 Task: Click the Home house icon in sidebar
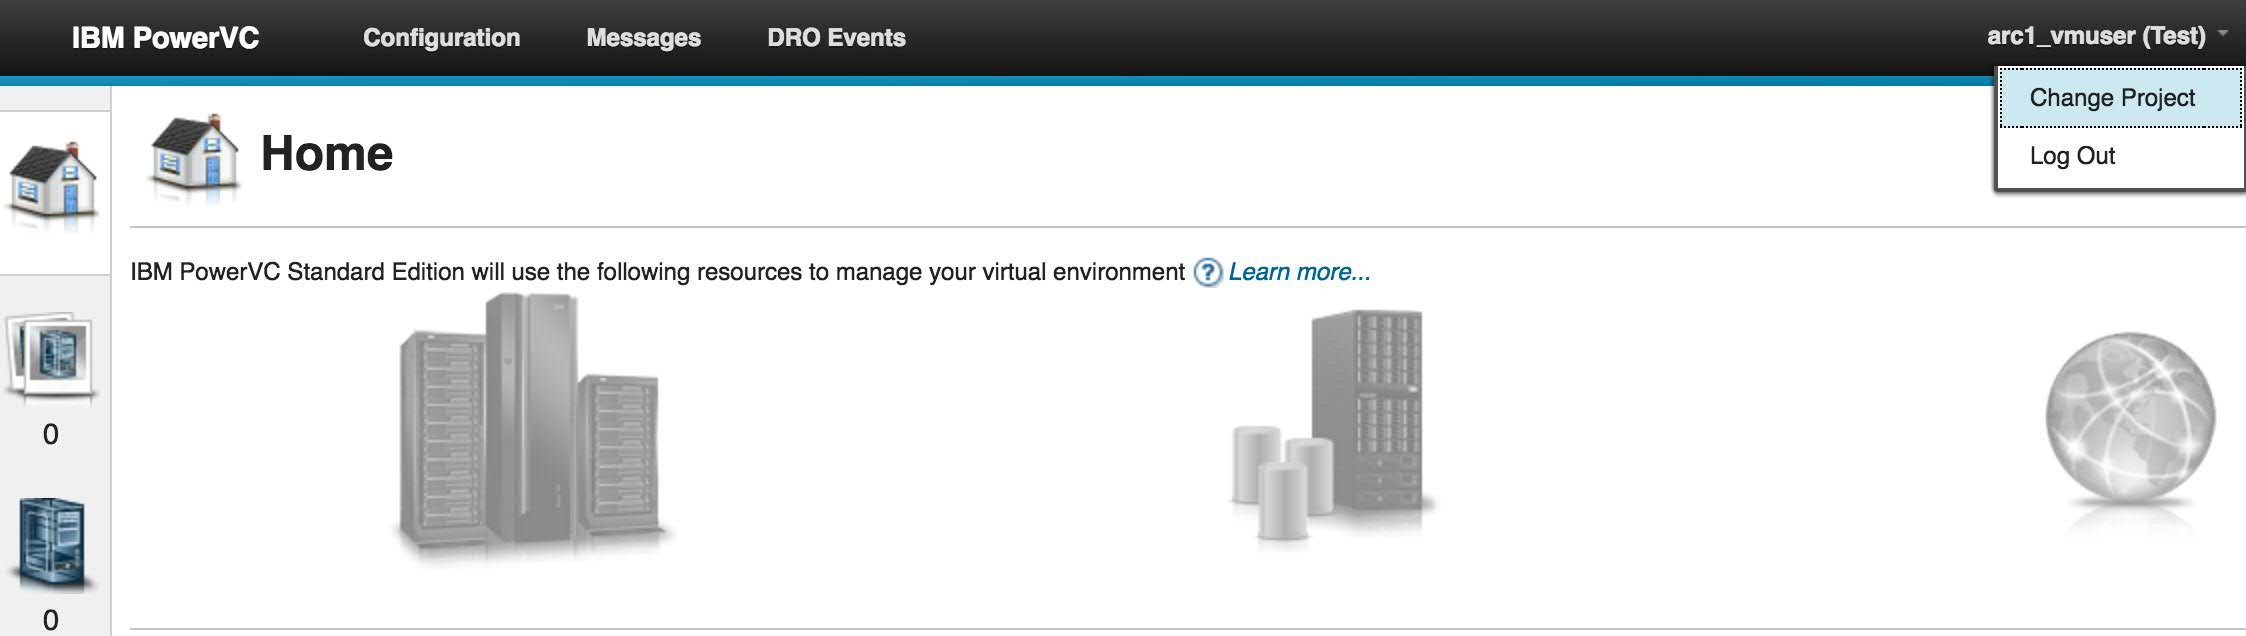pos(54,188)
